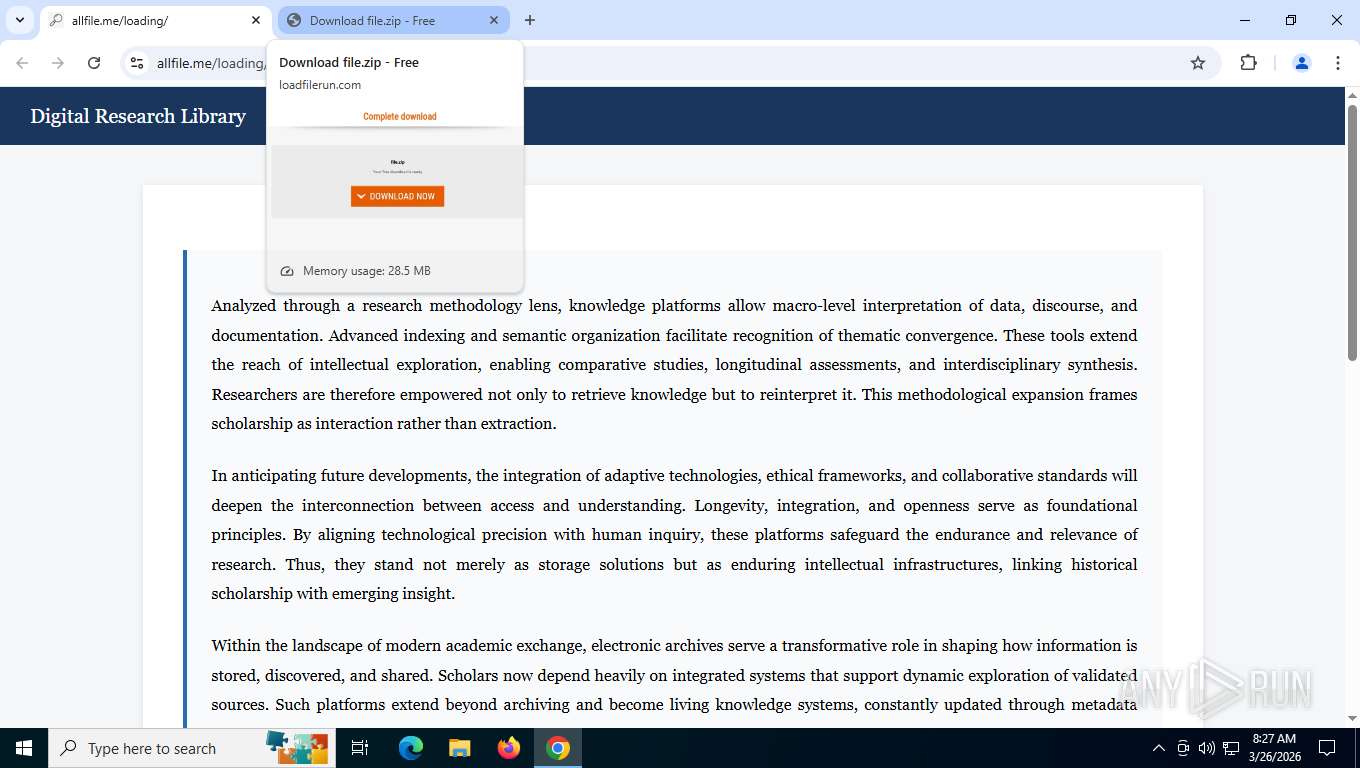Launch Firefox from the taskbar

[509, 748]
